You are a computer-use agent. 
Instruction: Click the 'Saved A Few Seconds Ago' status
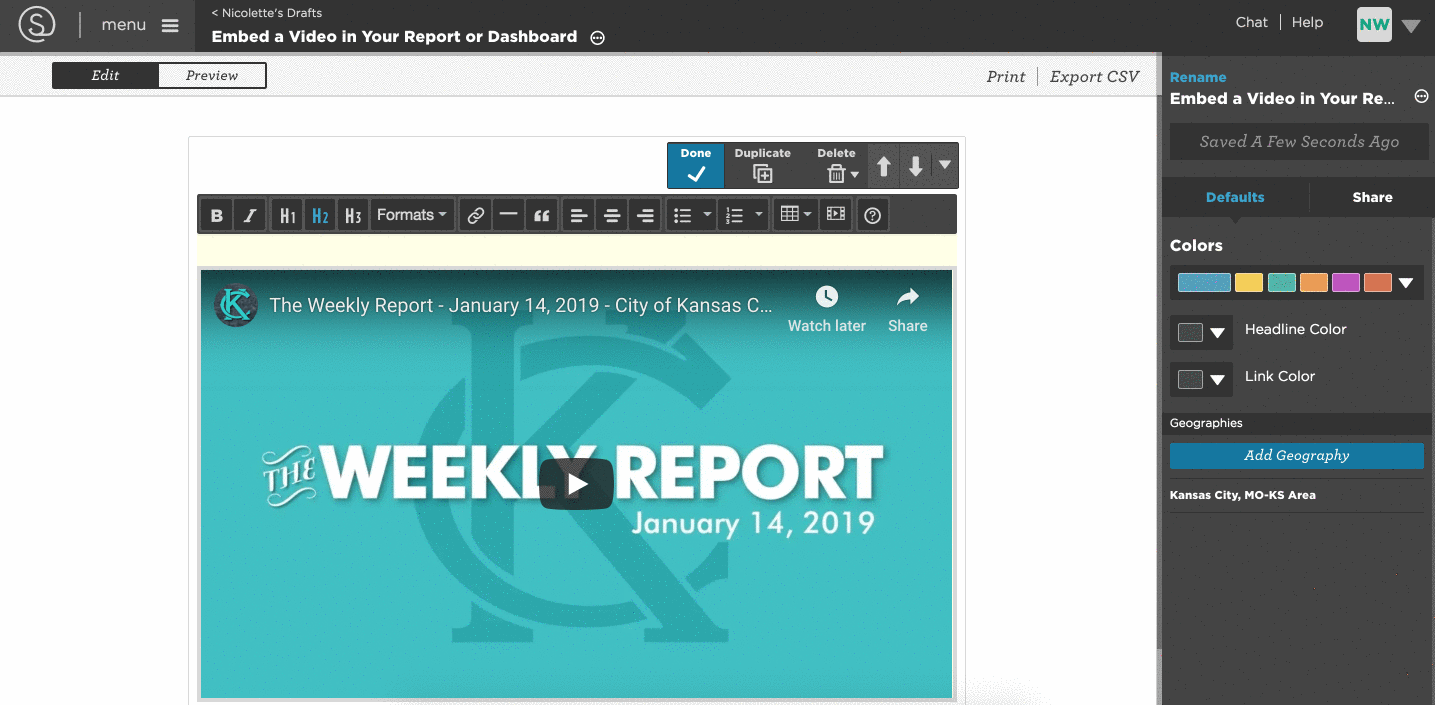(1299, 142)
